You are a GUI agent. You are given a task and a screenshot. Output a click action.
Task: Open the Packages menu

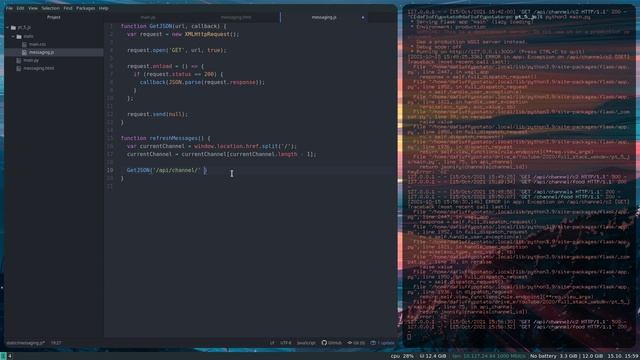86,8
